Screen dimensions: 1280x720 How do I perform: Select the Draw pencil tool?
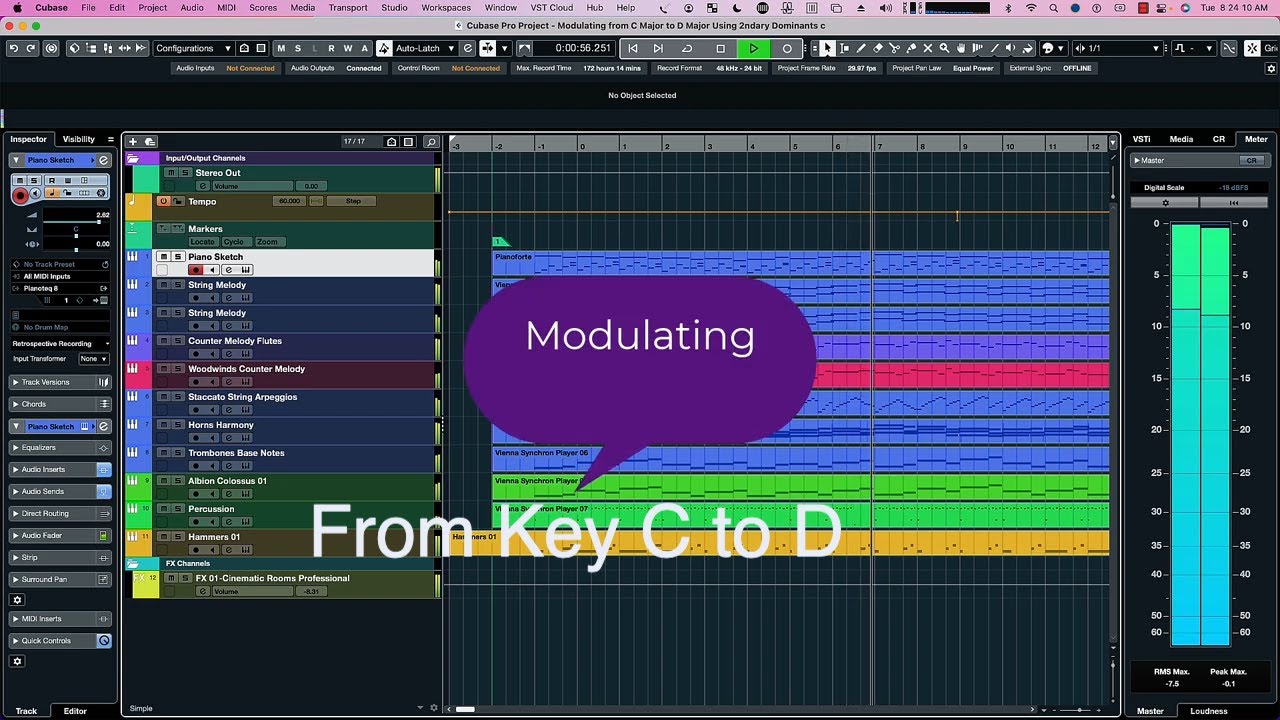[861, 48]
